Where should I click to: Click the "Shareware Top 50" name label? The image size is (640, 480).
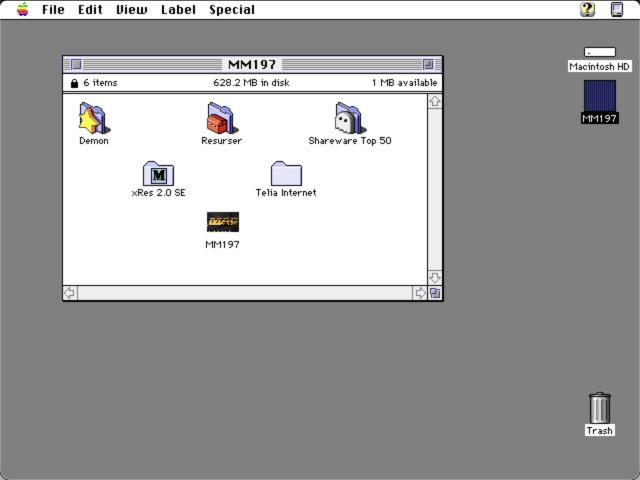[350, 141]
